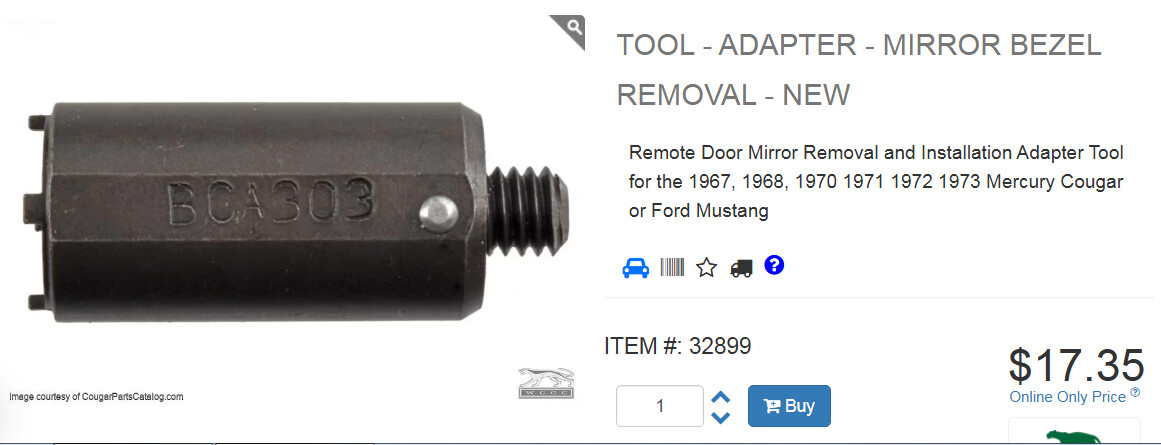Image resolution: width=1161 pixels, height=445 pixels.
Task: Add to favorites with the star icon
Action: [707, 268]
